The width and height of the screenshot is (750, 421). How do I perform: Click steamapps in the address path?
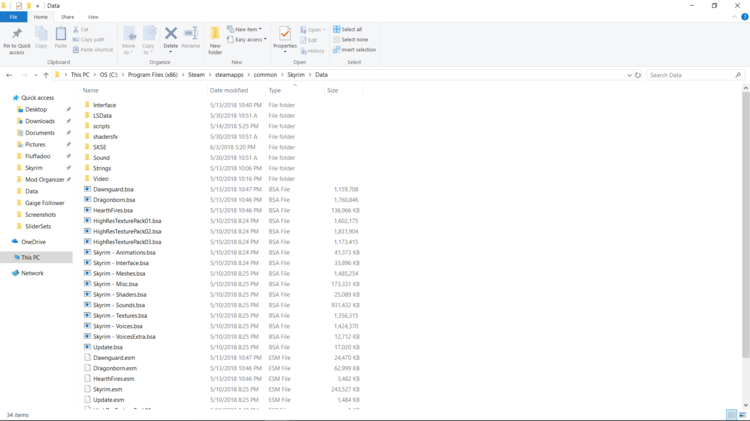point(229,75)
